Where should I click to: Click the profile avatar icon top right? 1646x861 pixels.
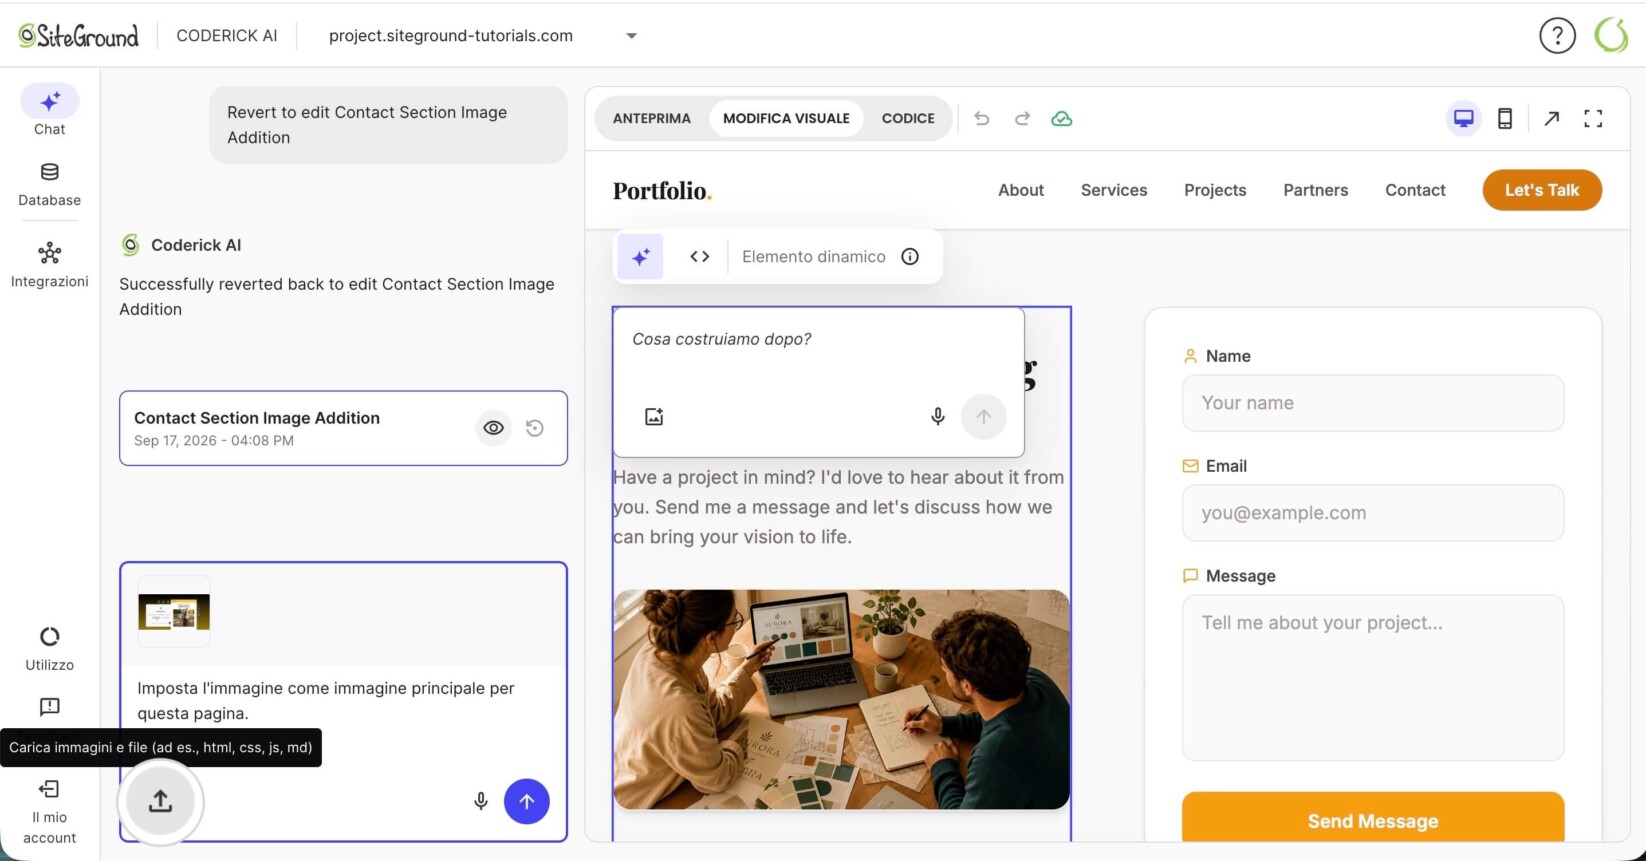(1611, 36)
